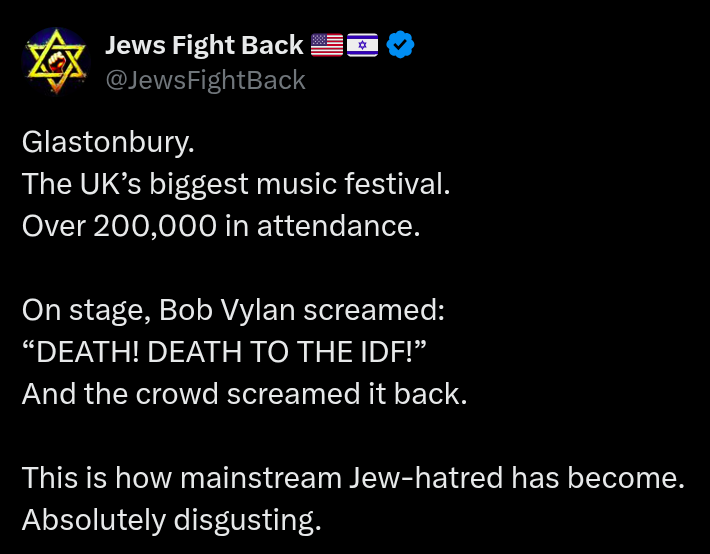Click the word "Glastonbury." in the post

(108, 142)
